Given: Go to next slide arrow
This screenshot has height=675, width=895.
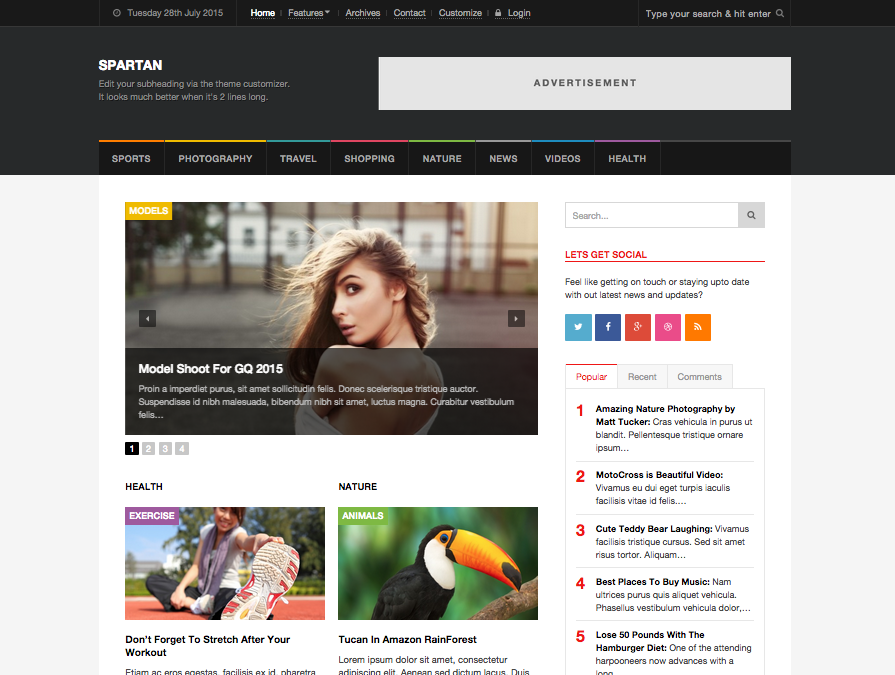Looking at the screenshot, I should point(516,318).
